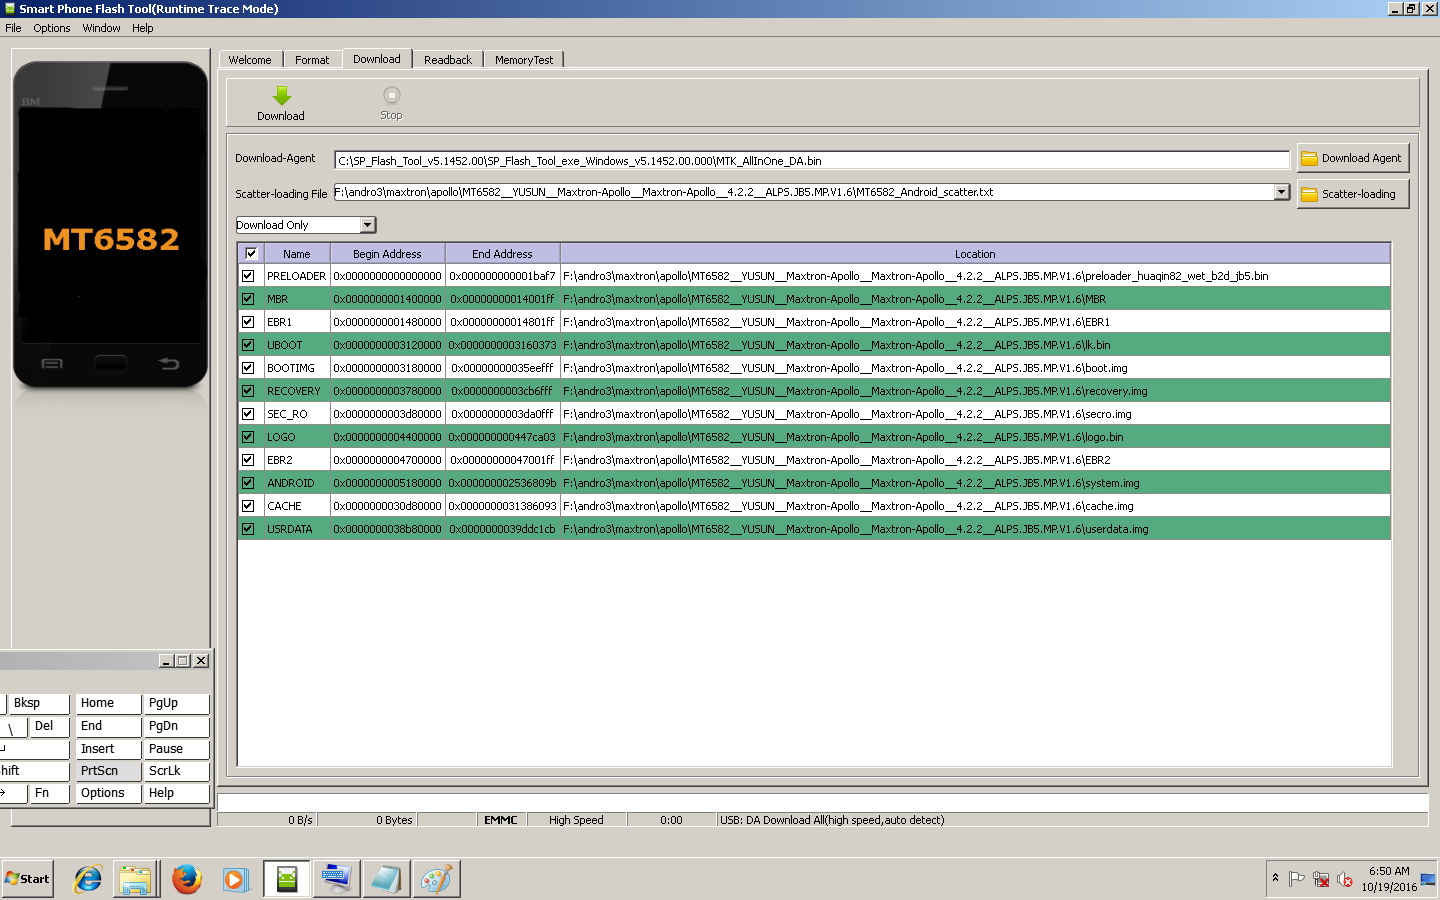Click the network disconnected tray icon

point(1321,879)
